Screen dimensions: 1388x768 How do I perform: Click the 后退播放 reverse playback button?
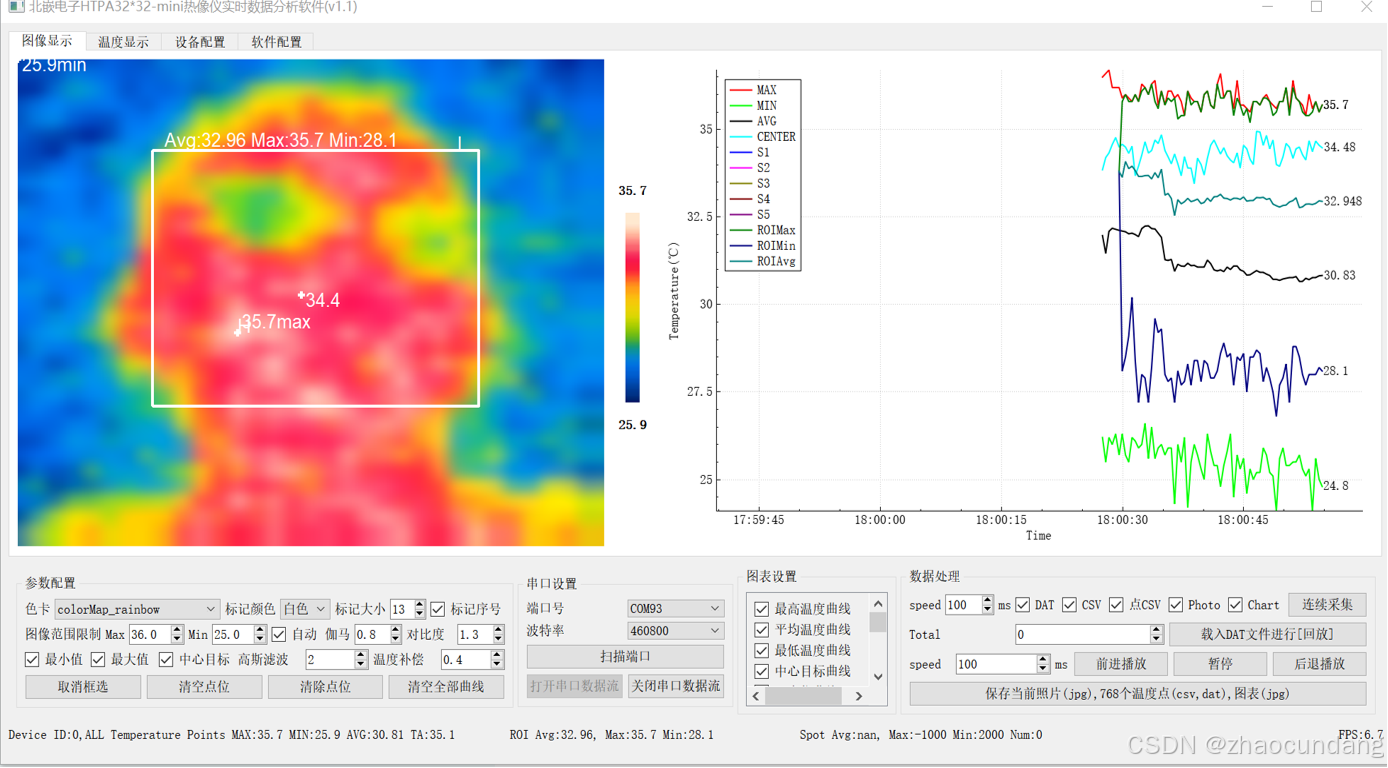pos(1320,664)
